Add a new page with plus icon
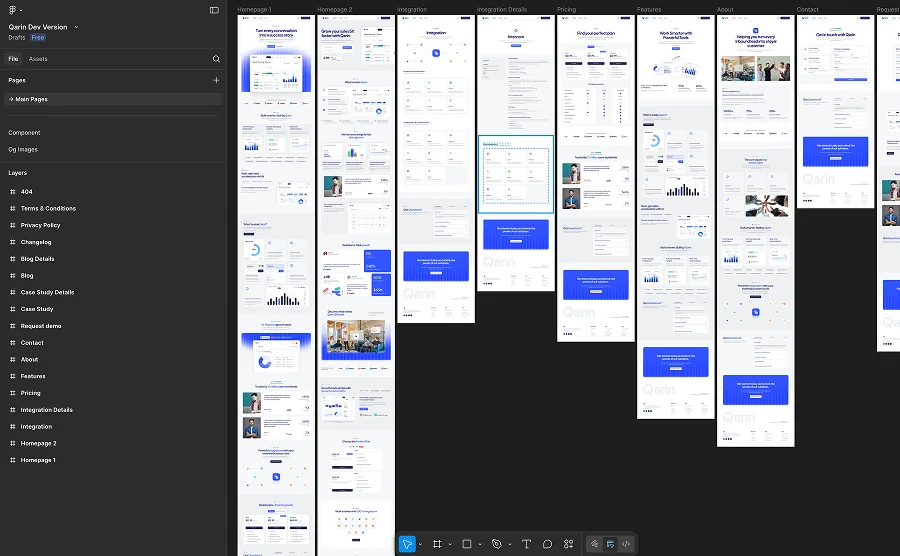The image size is (900, 556). 216,80
